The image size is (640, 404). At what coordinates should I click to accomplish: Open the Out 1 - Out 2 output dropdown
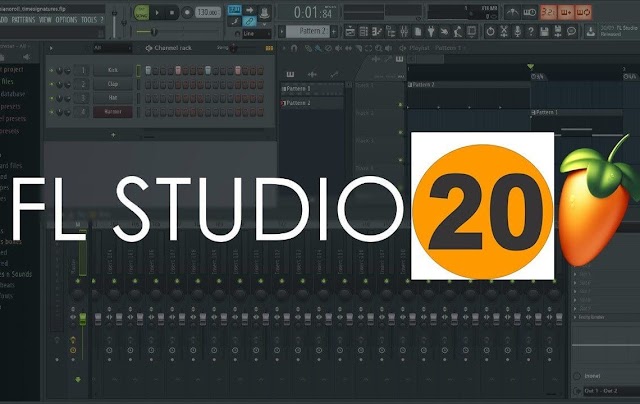(x=611, y=391)
